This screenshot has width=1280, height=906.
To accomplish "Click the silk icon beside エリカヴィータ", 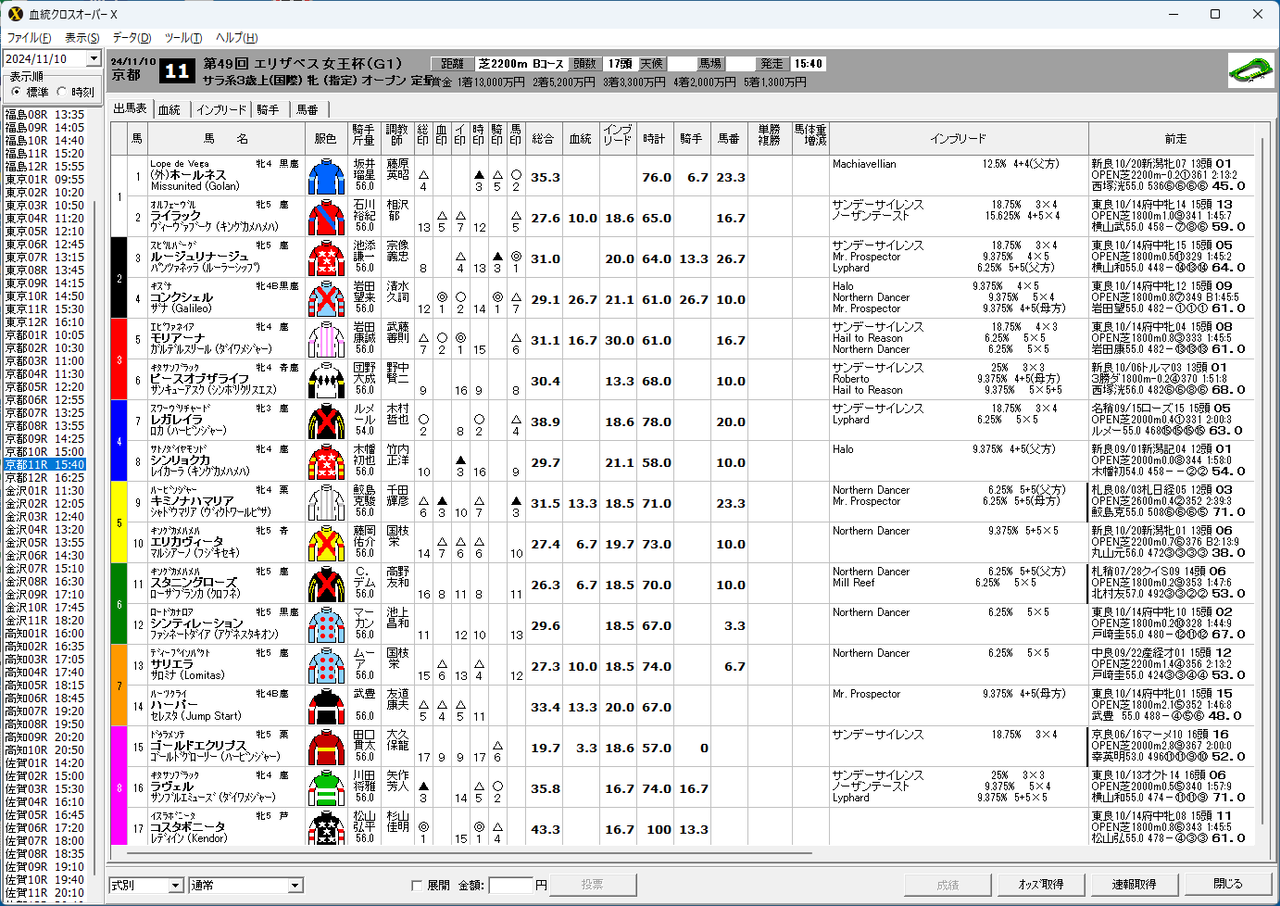I will 325,543.
